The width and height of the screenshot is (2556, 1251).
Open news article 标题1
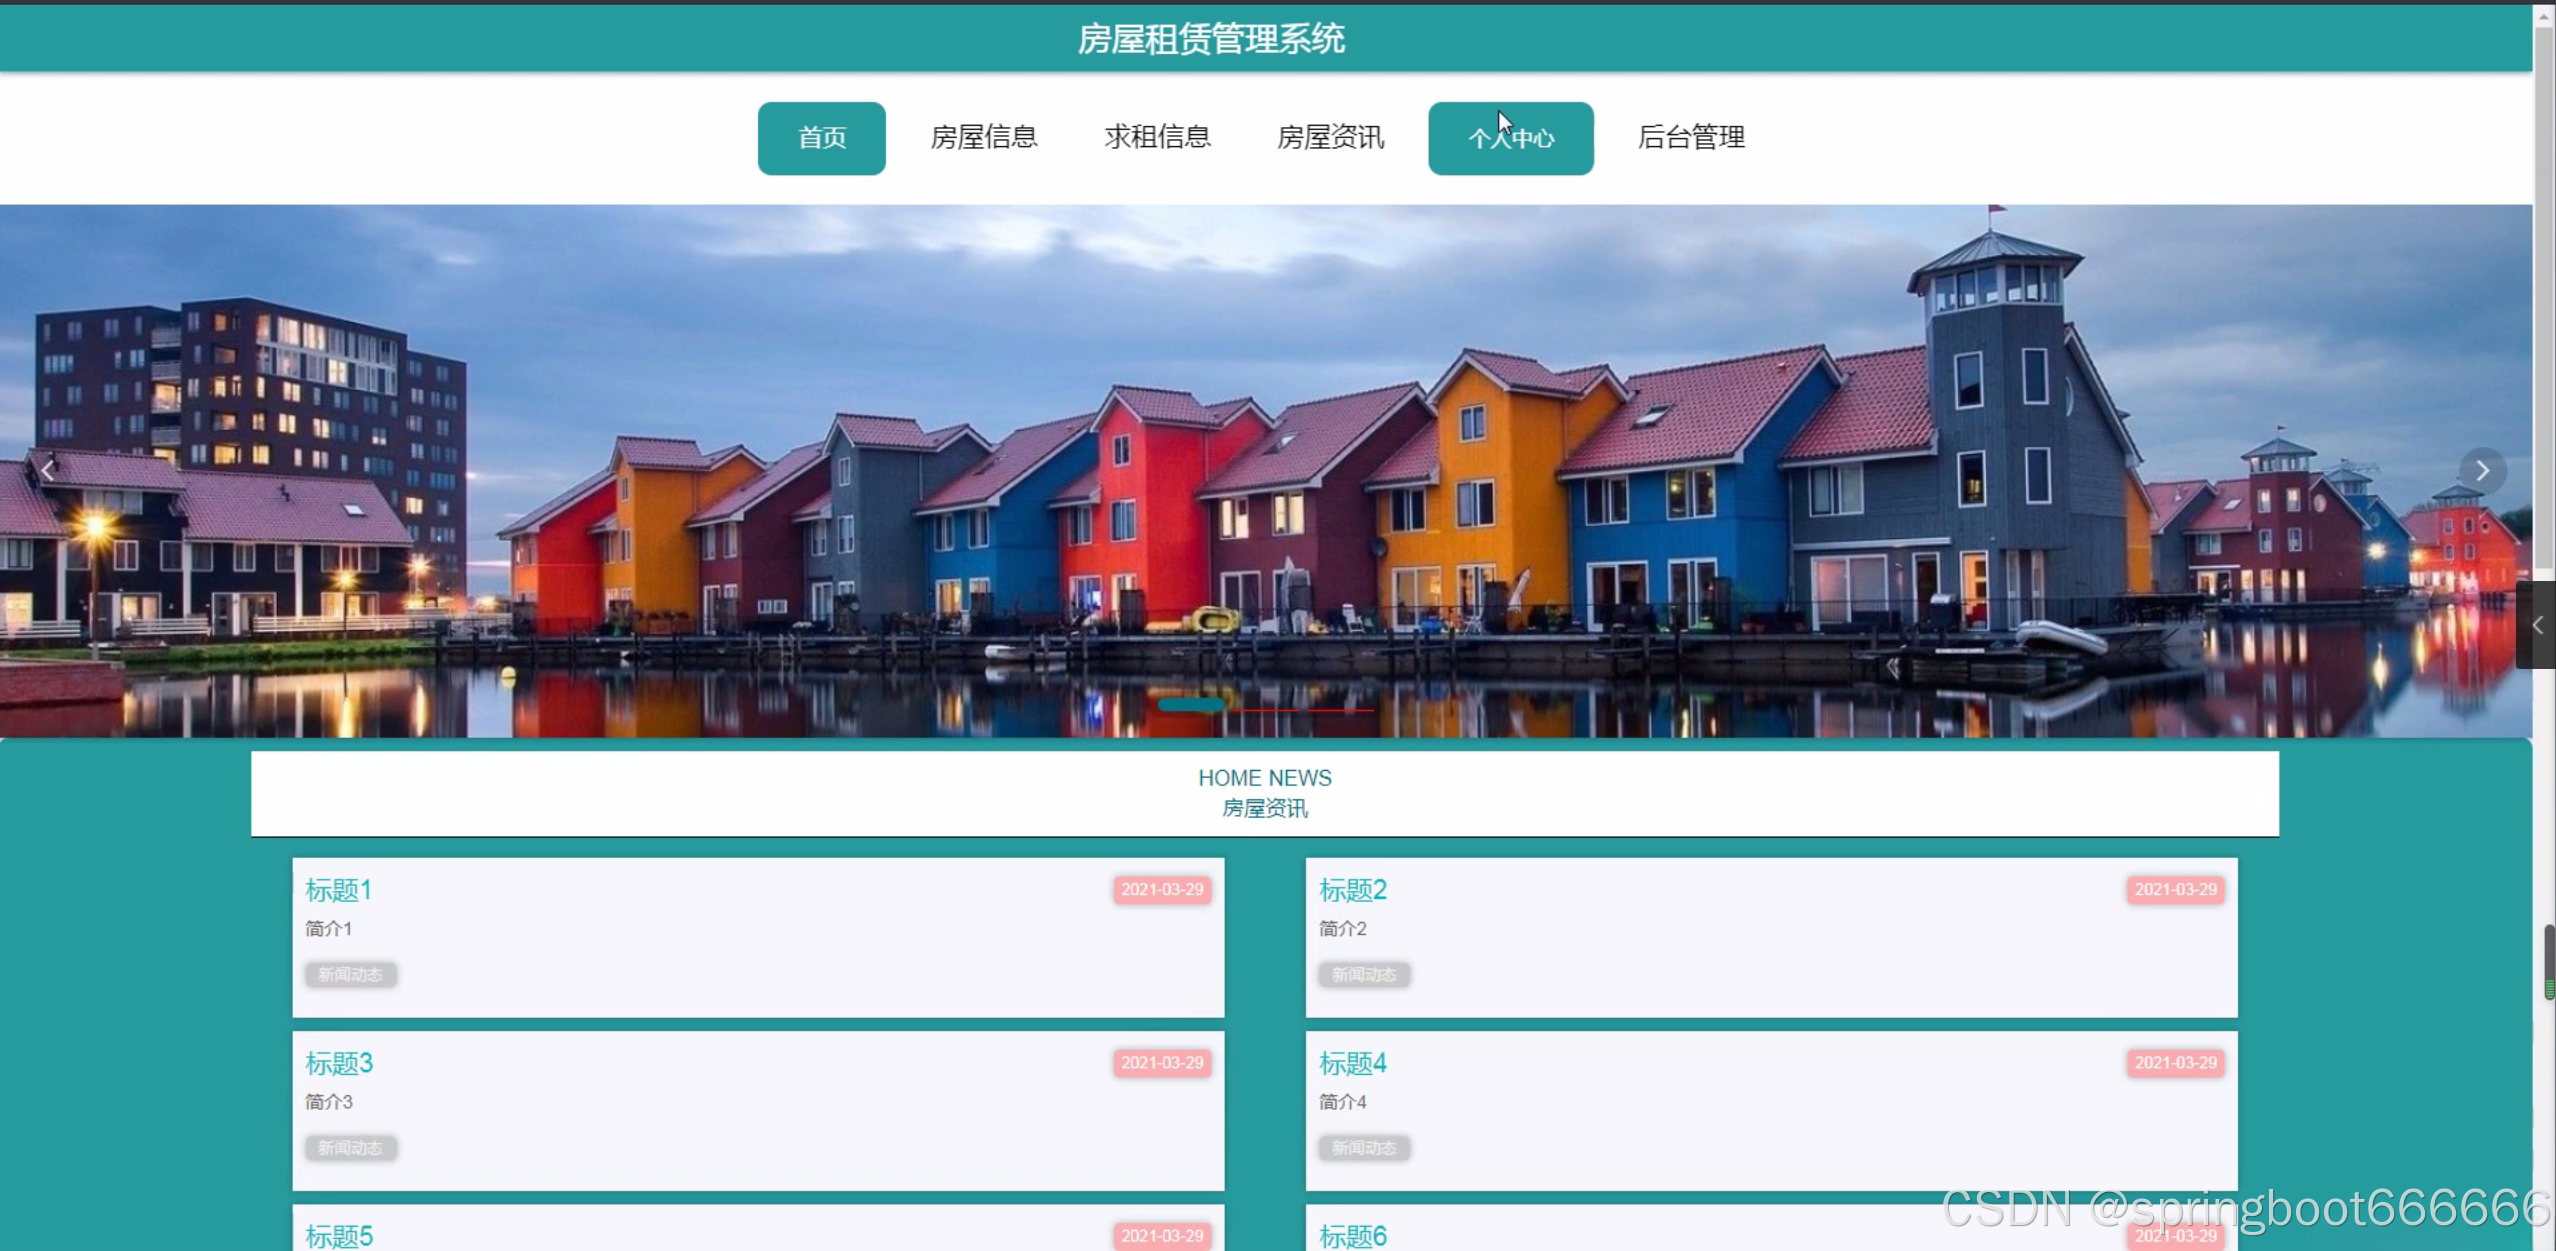point(338,890)
